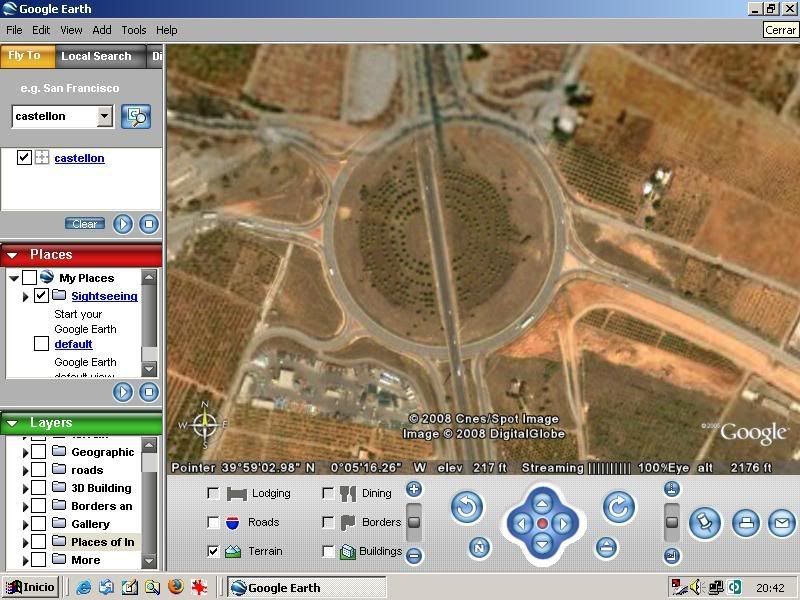This screenshot has width=800, height=600.
Task: Pan the map left
Action: [x=521, y=524]
